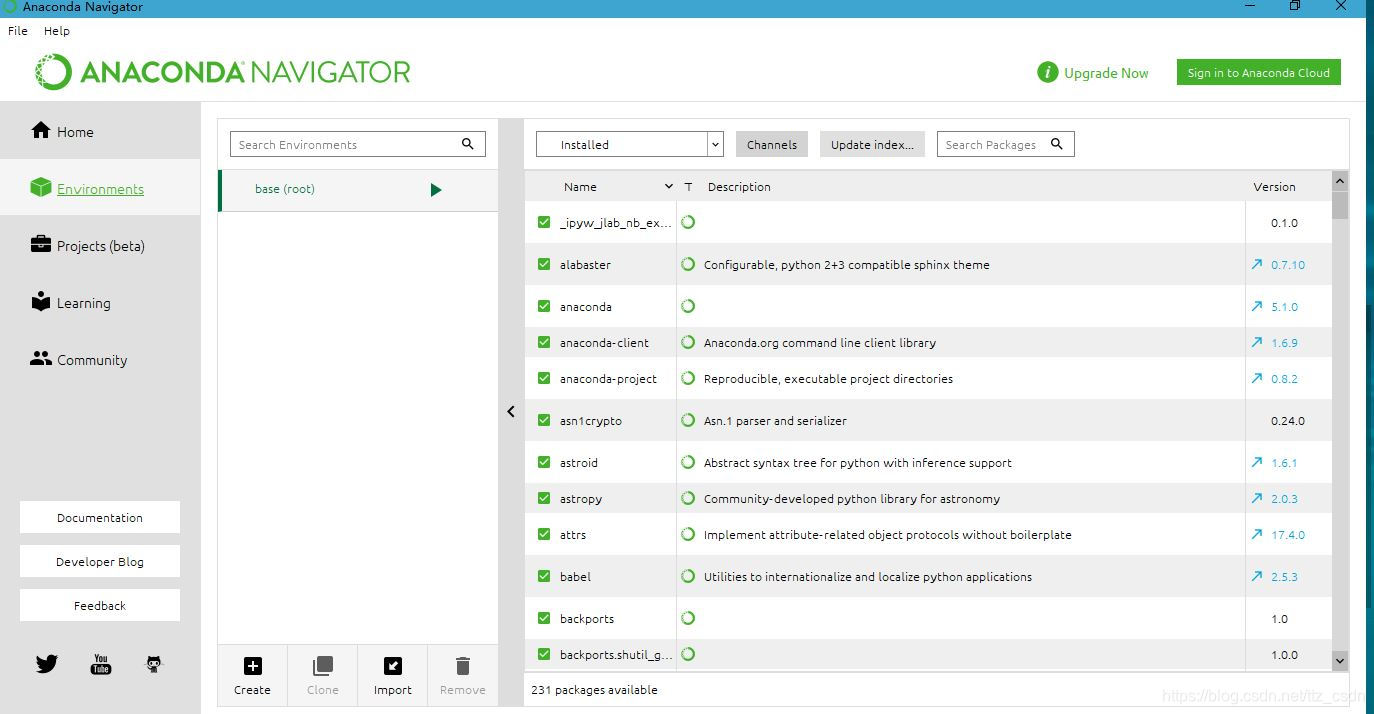Click the Version column header
The height and width of the screenshot is (714, 1374).
pos(1274,187)
